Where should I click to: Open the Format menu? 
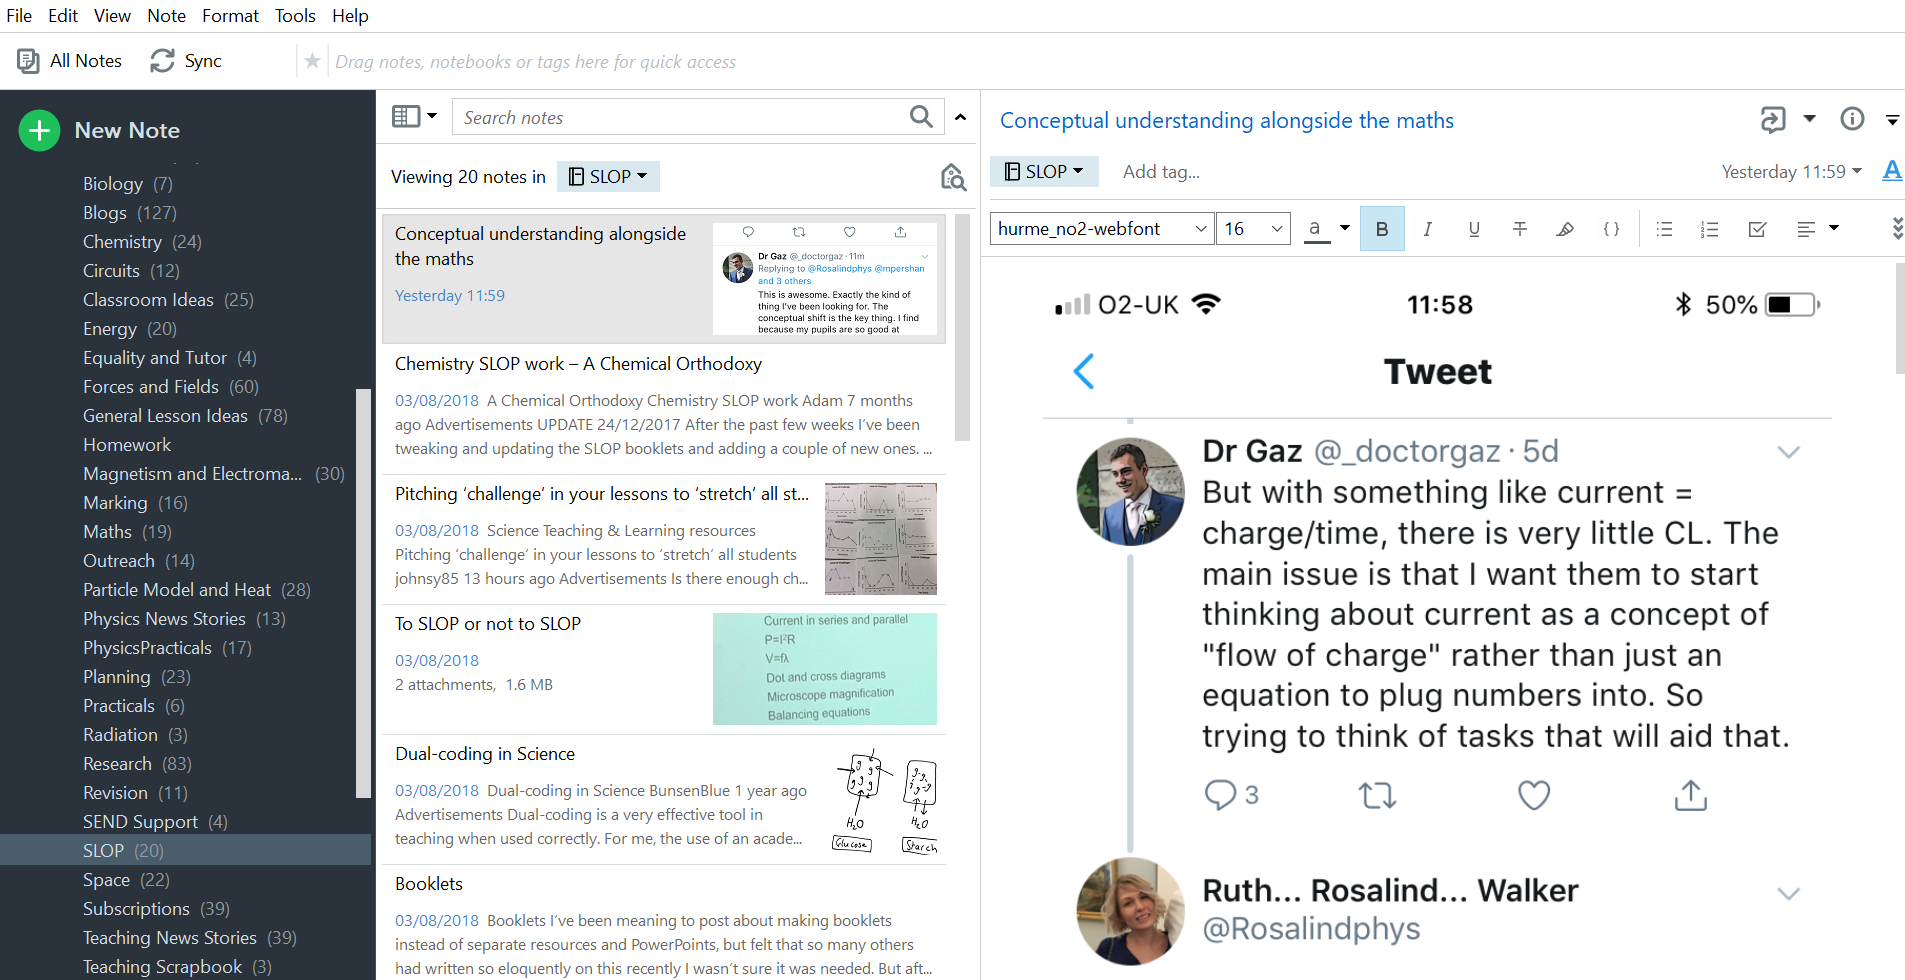(x=230, y=16)
